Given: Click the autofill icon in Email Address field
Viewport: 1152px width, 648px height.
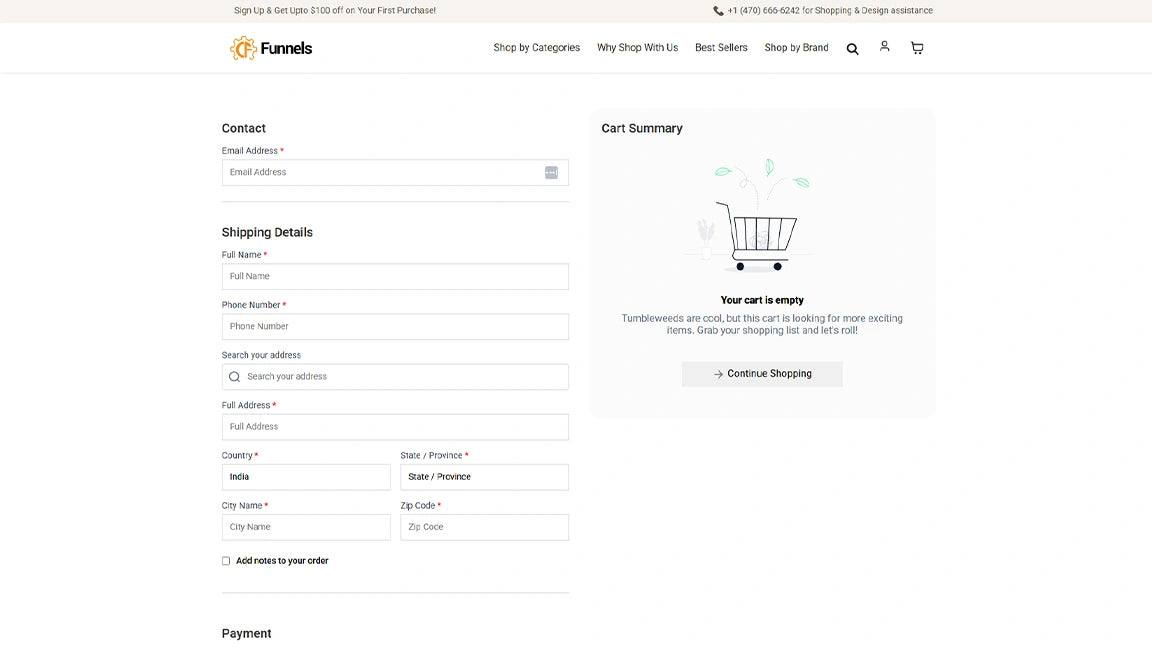Looking at the screenshot, I should pyautogui.click(x=551, y=173).
